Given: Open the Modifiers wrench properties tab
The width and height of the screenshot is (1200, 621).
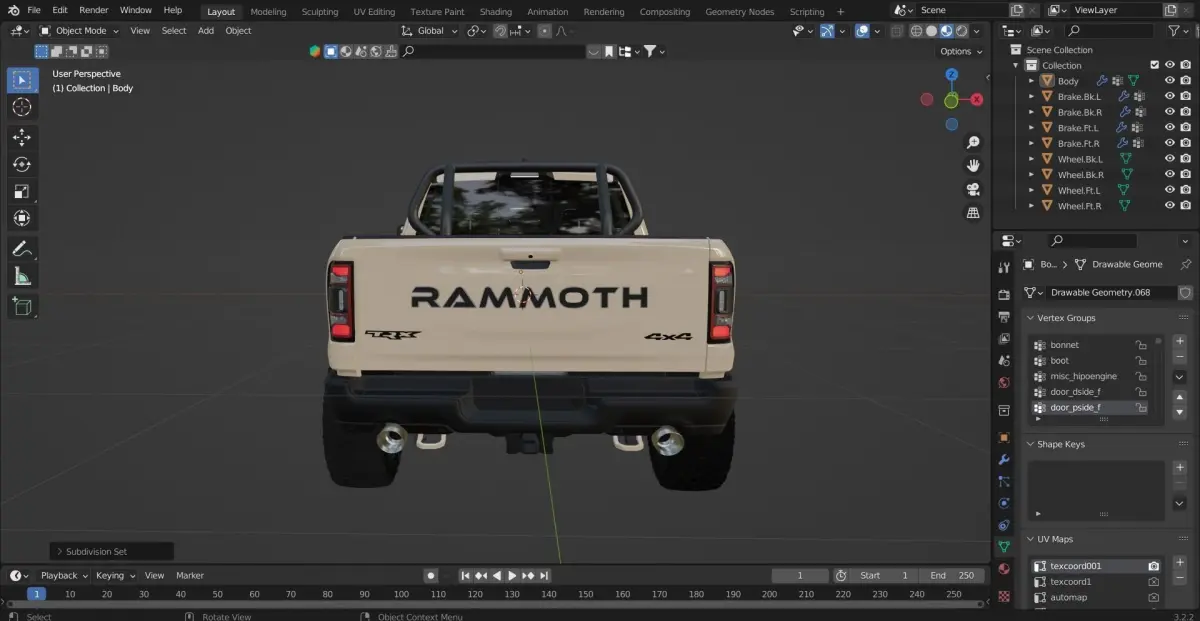Looking at the screenshot, I should [x=1005, y=460].
